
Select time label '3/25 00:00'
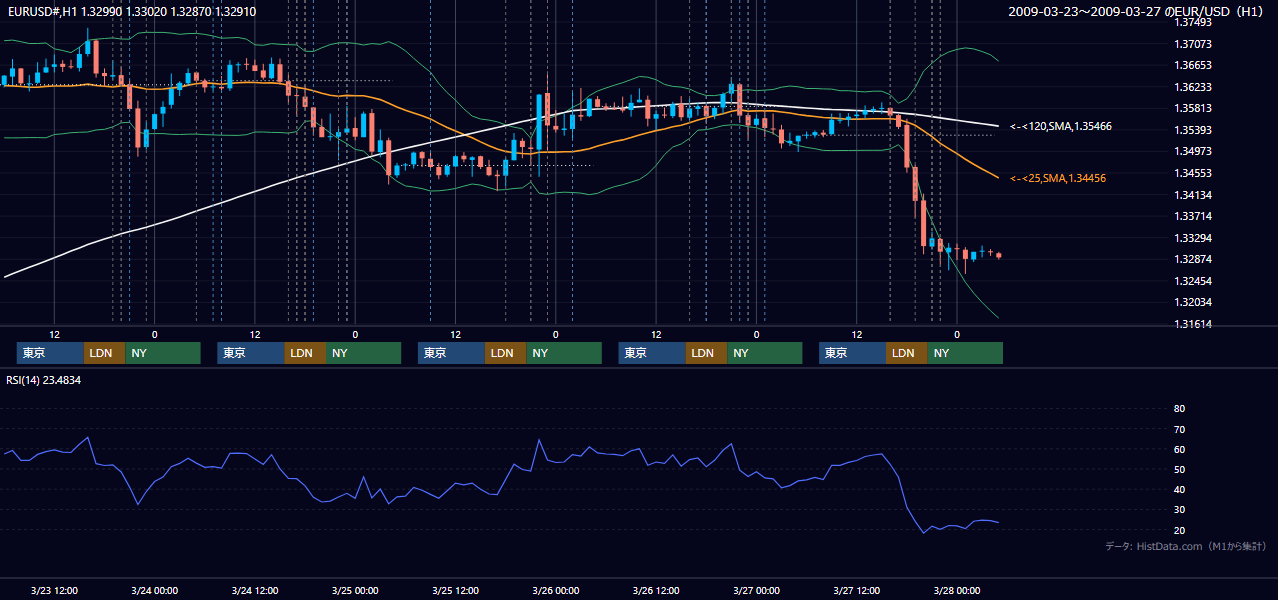[x=355, y=590]
